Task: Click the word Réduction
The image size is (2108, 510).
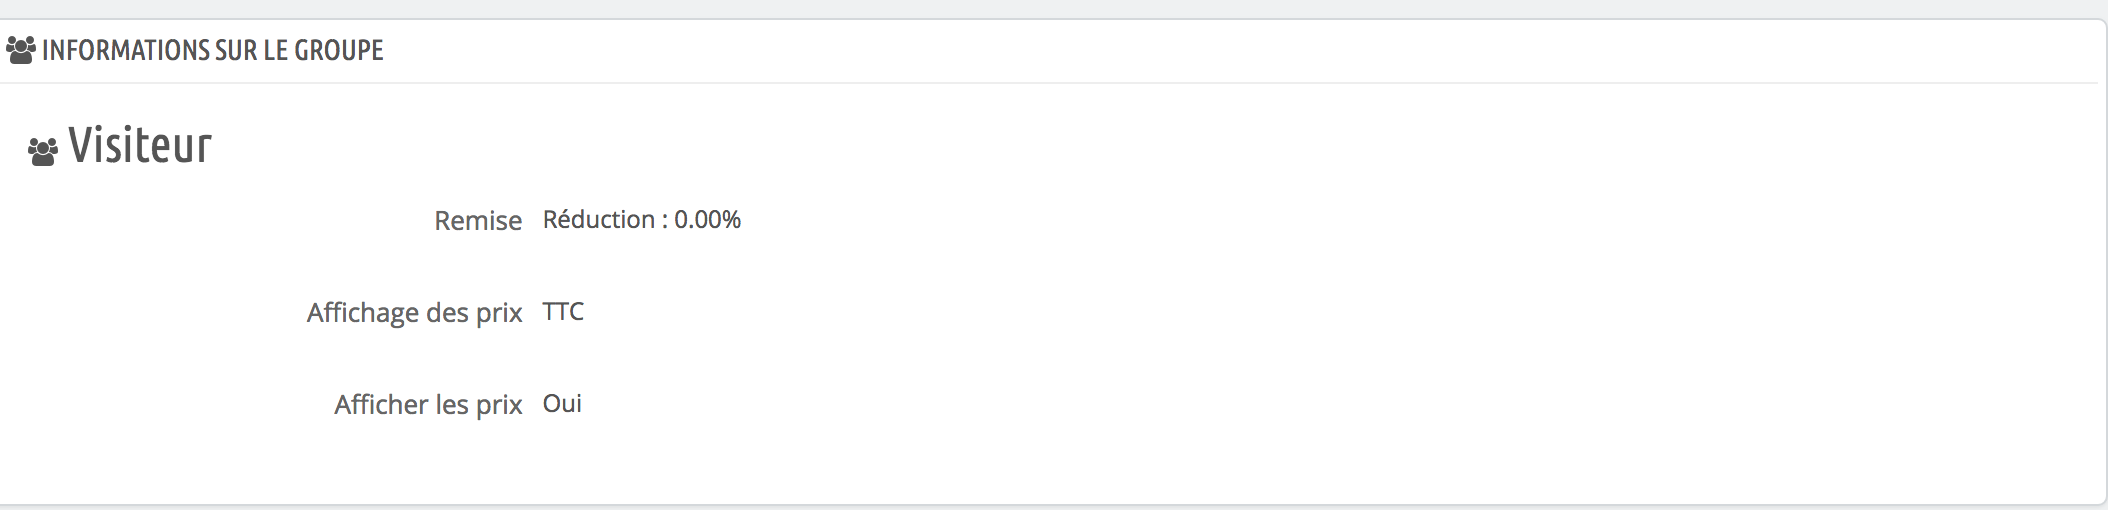Action: 599,219
